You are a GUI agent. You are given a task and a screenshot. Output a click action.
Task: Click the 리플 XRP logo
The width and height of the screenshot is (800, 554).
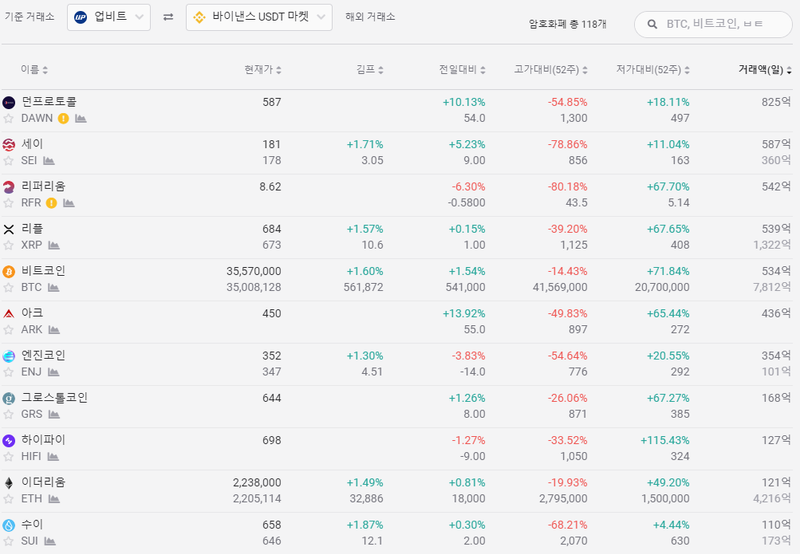(9, 230)
